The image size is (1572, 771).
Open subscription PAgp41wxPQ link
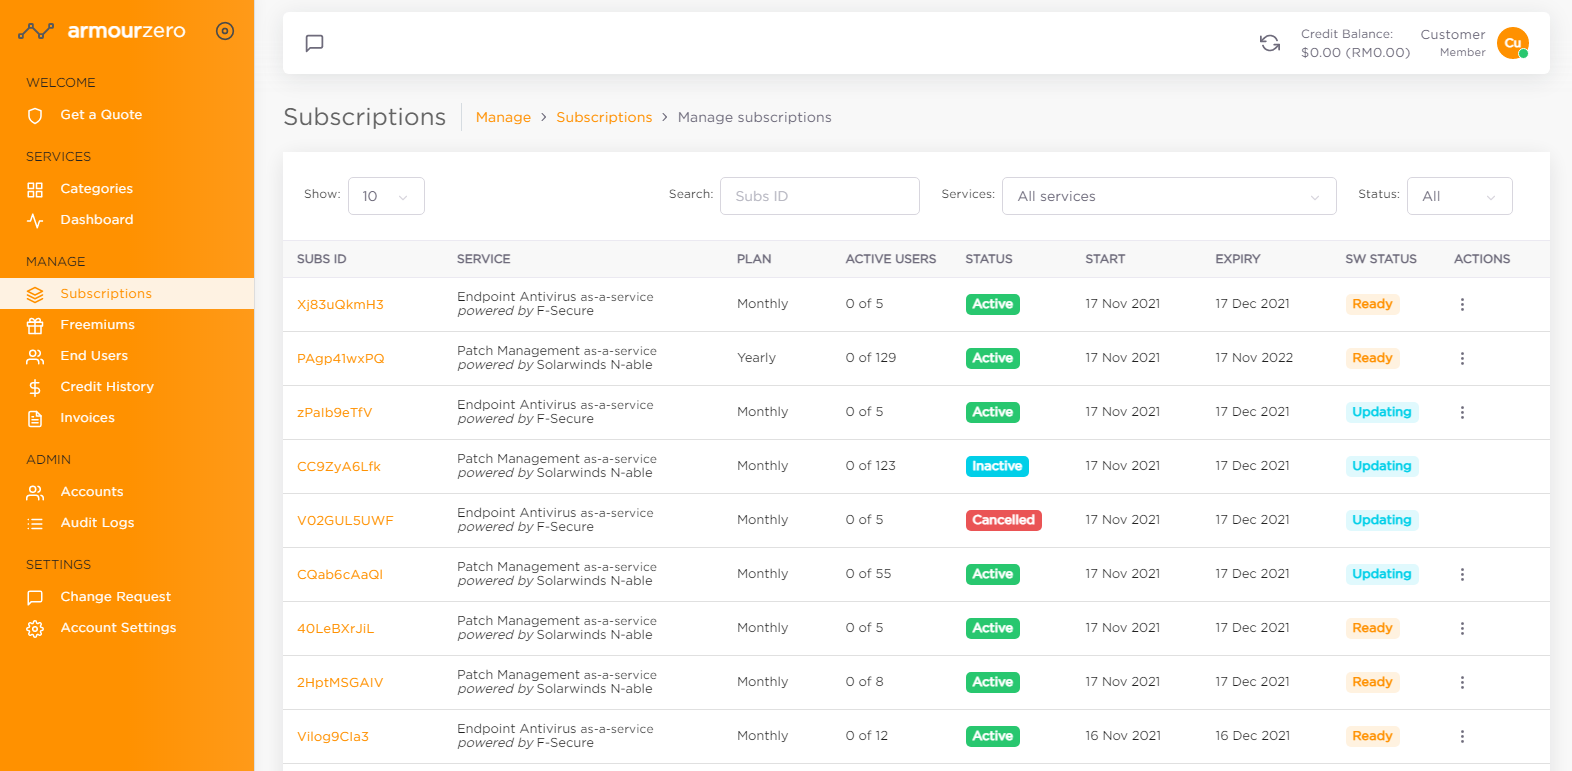click(x=341, y=359)
